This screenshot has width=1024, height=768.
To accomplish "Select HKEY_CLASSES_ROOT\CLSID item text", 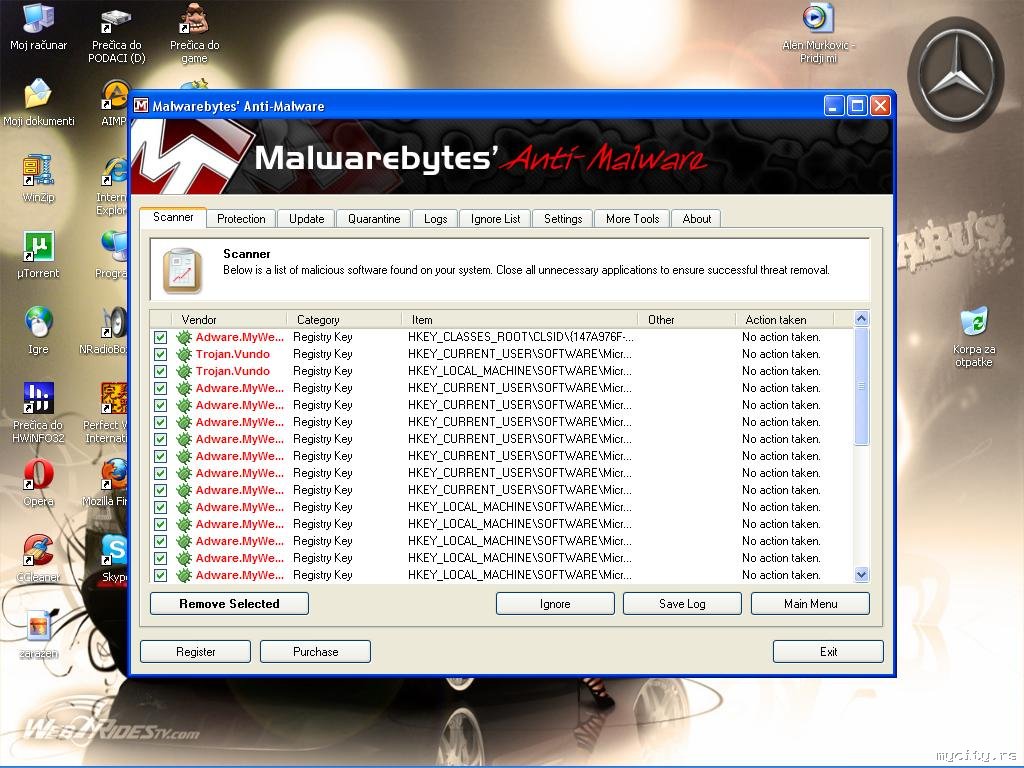I will click(520, 337).
